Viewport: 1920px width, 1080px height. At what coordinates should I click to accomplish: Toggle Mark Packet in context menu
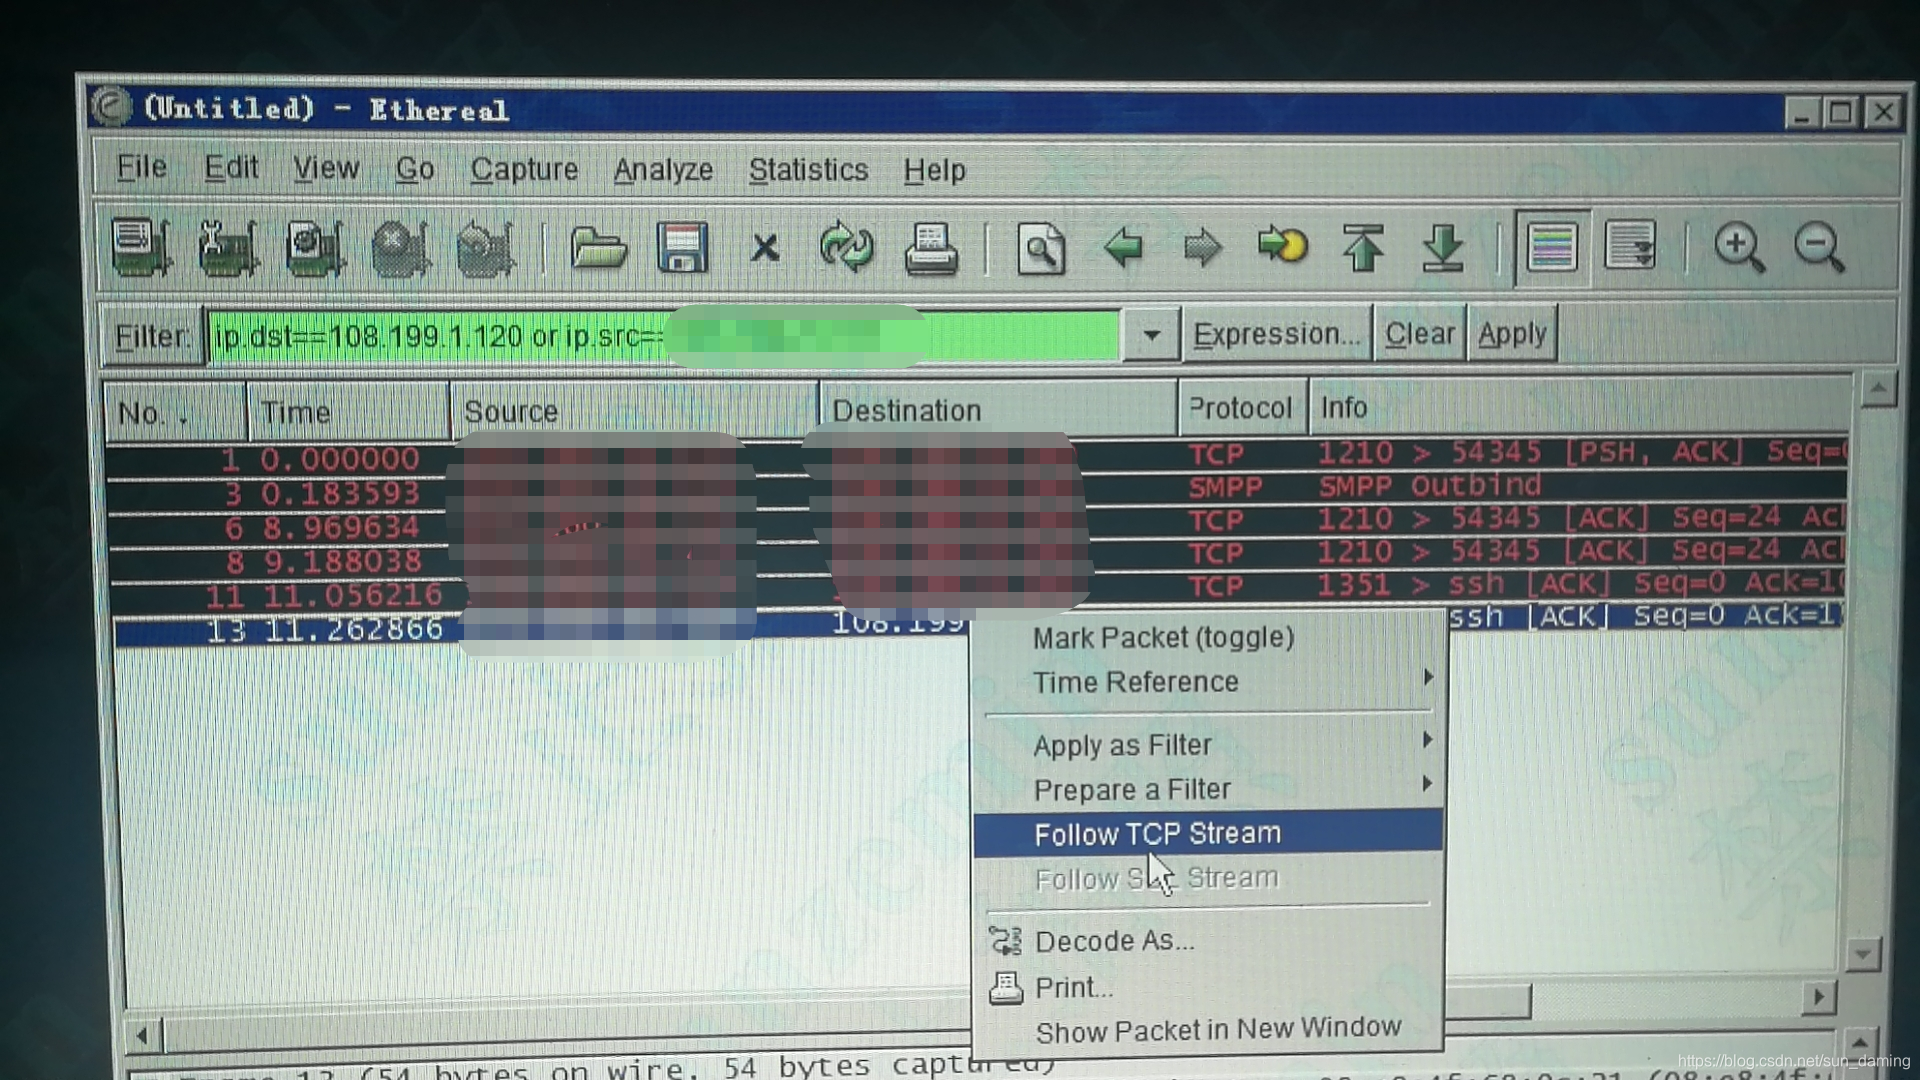tap(1163, 637)
